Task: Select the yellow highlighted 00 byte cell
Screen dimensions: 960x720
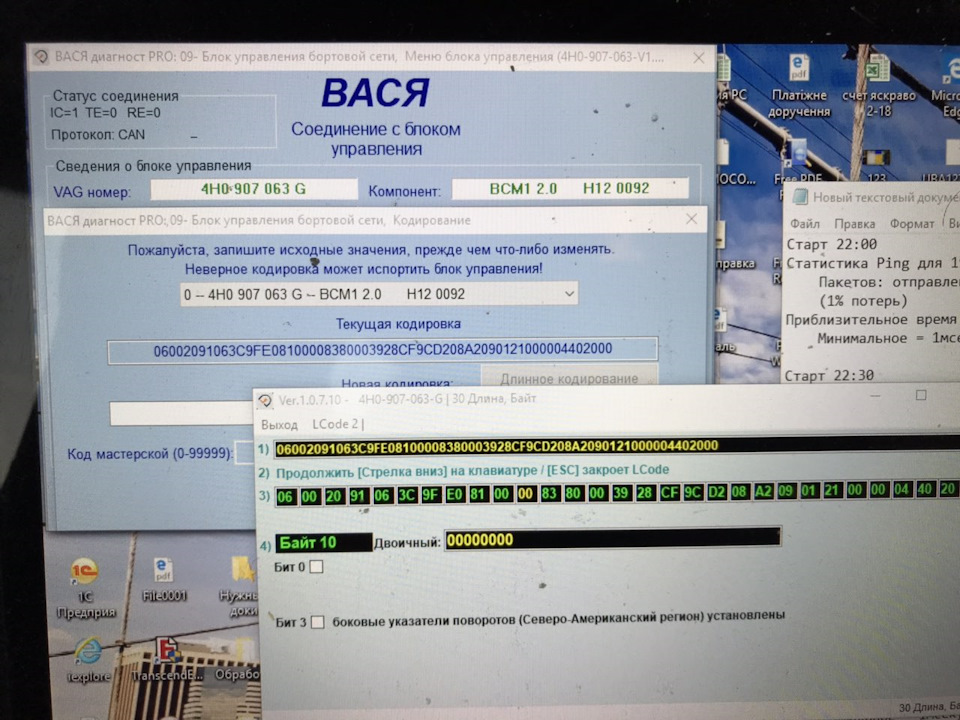Action: [x=526, y=493]
